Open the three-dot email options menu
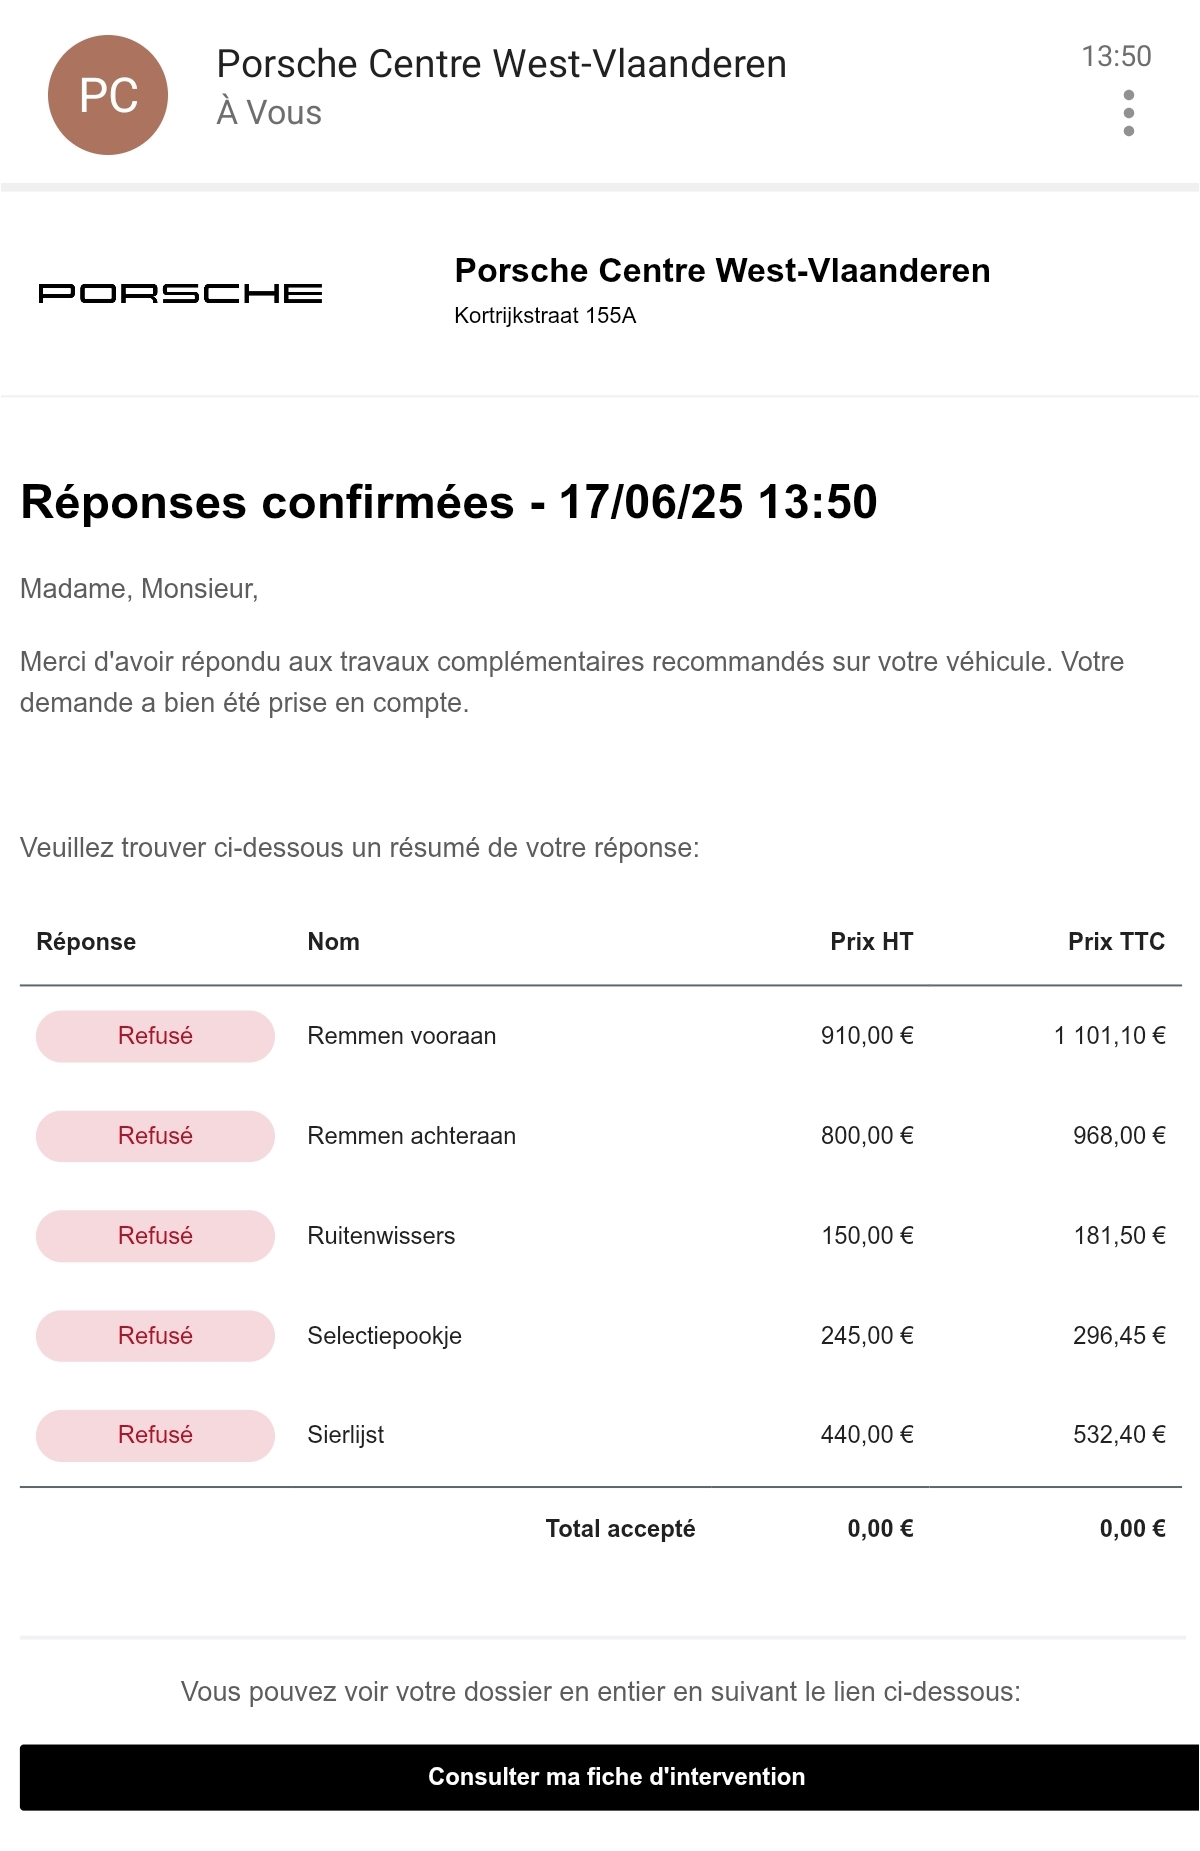This screenshot has width=1200, height=1851. coord(1129,113)
